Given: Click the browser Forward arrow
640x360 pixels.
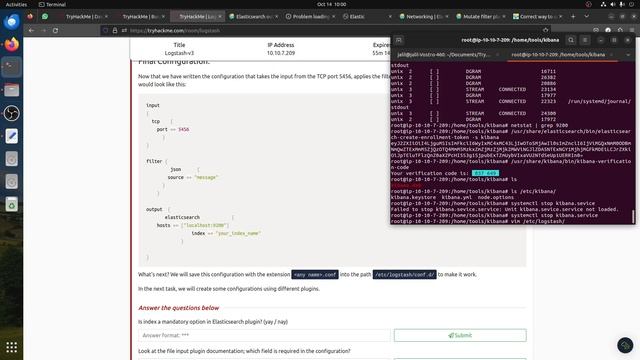Looking at the screenshot, I should click(43, 30).
